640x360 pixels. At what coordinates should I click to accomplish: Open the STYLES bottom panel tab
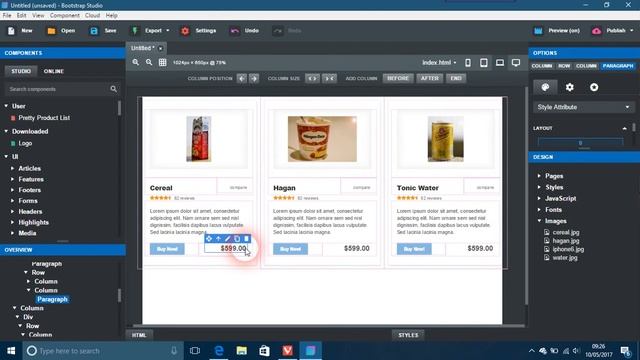click(408, 335)
